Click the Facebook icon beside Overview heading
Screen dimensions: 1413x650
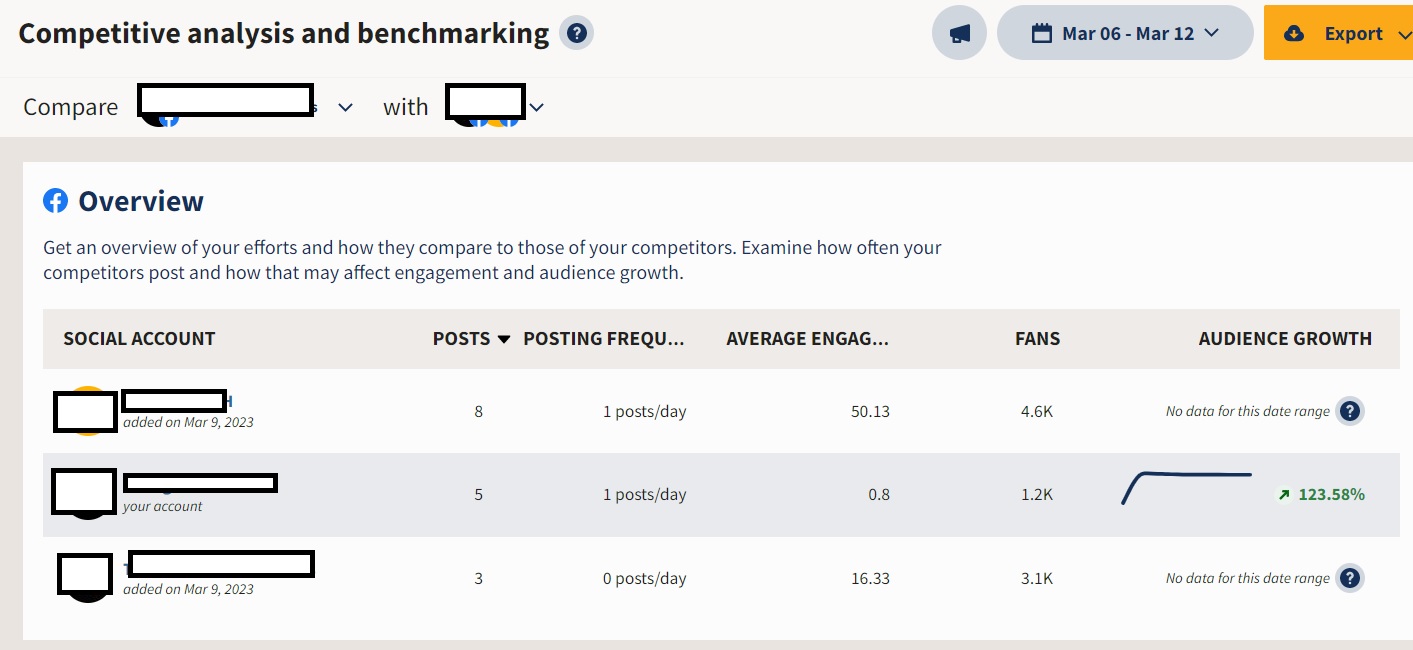point(55,201)
